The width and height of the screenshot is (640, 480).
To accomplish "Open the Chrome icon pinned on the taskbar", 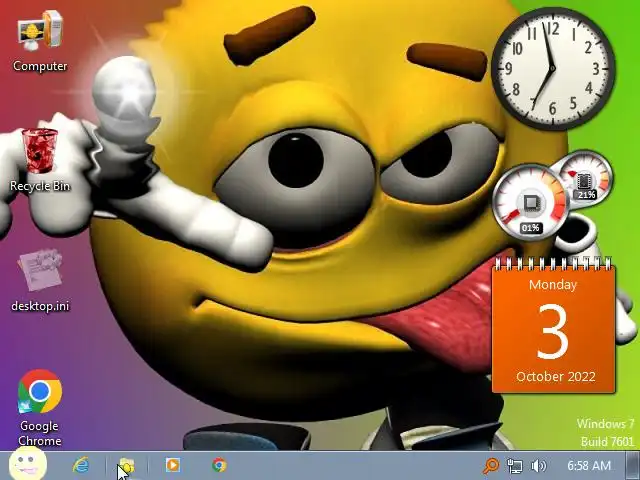I will click(x=219, y=465).
